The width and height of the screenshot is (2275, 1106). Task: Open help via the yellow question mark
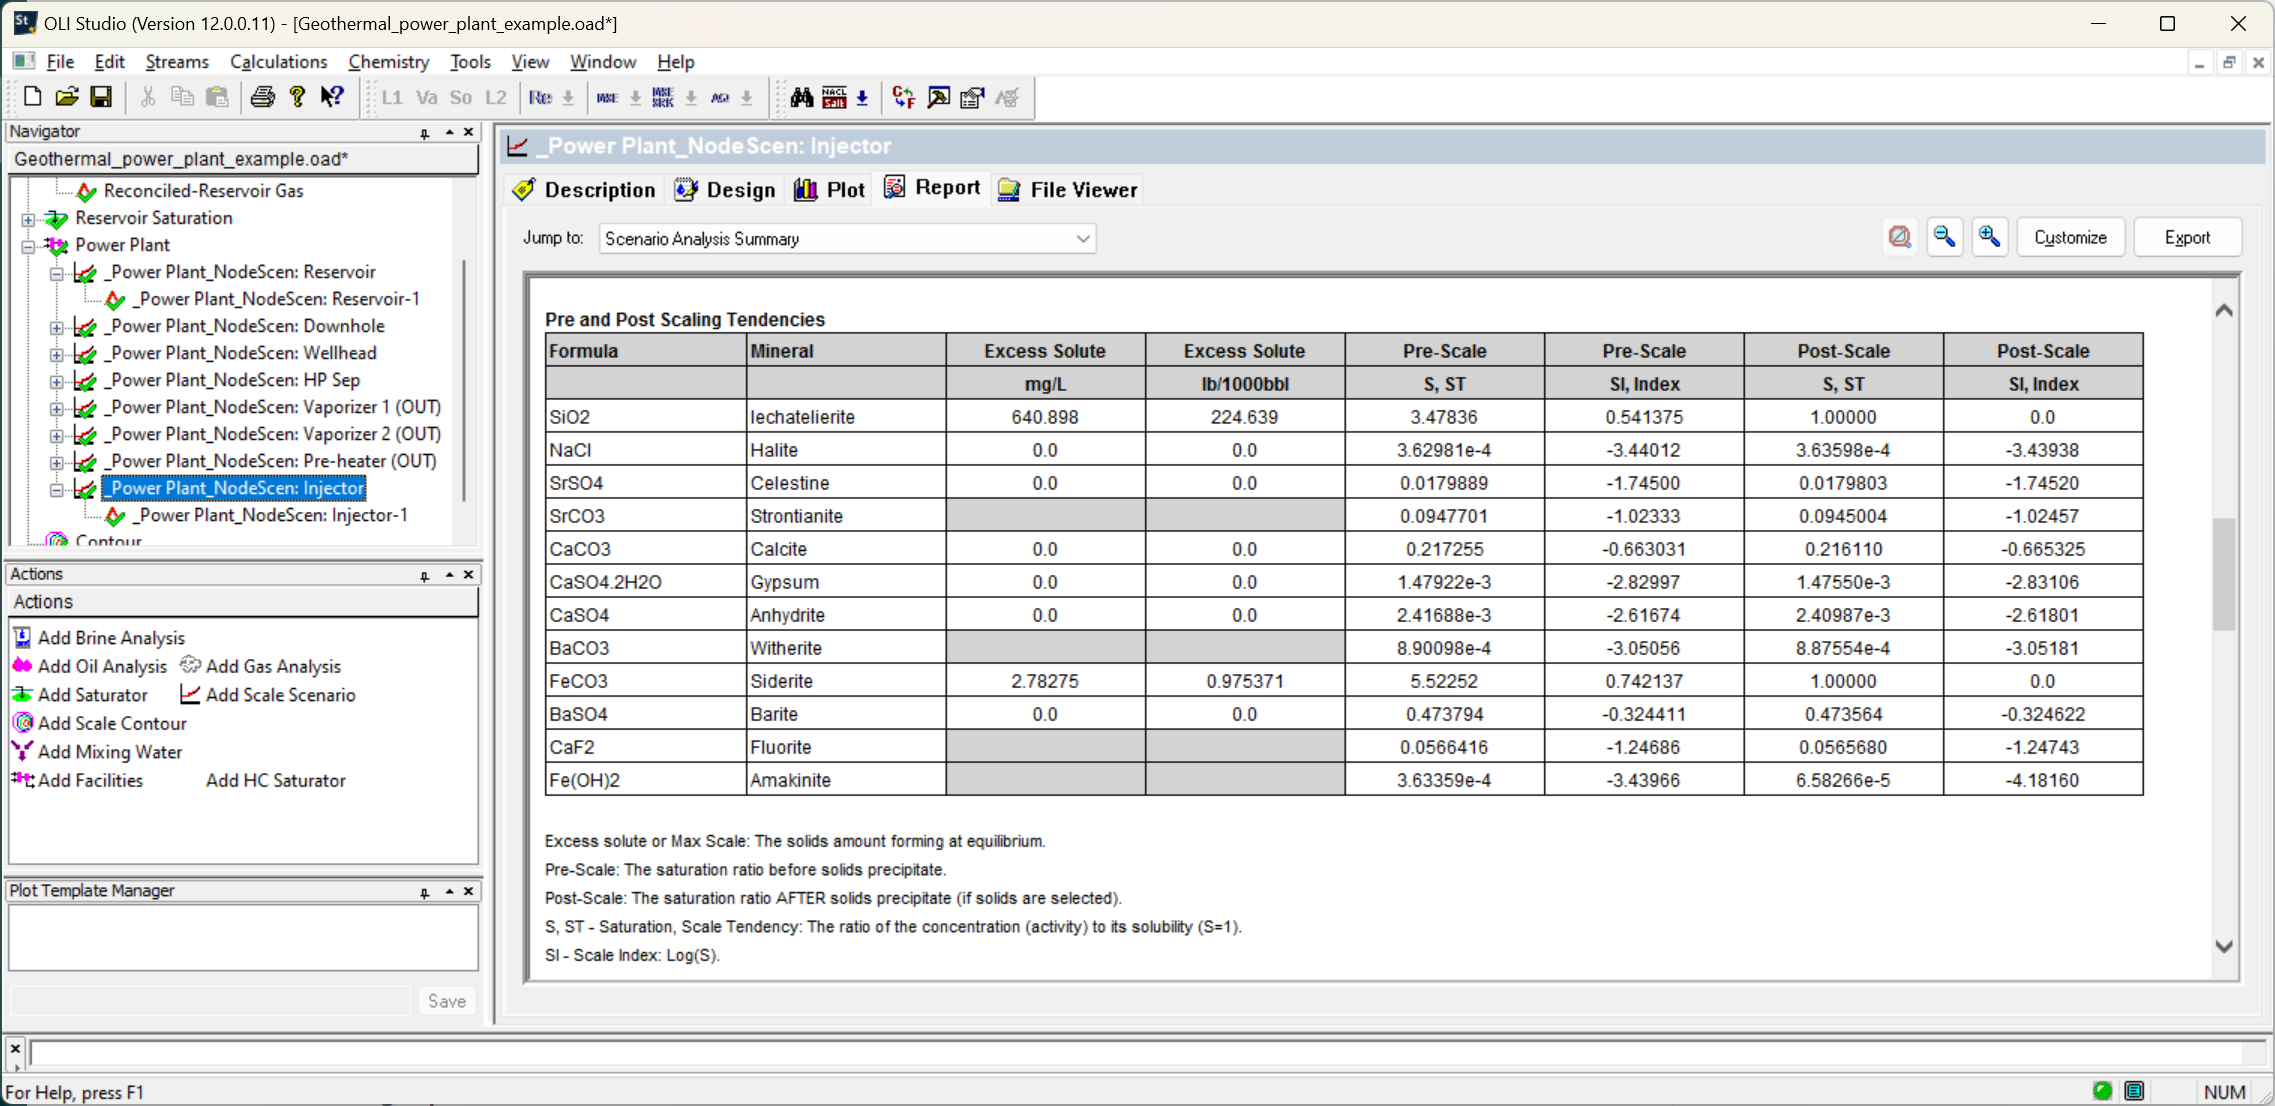tap(297, 97)
